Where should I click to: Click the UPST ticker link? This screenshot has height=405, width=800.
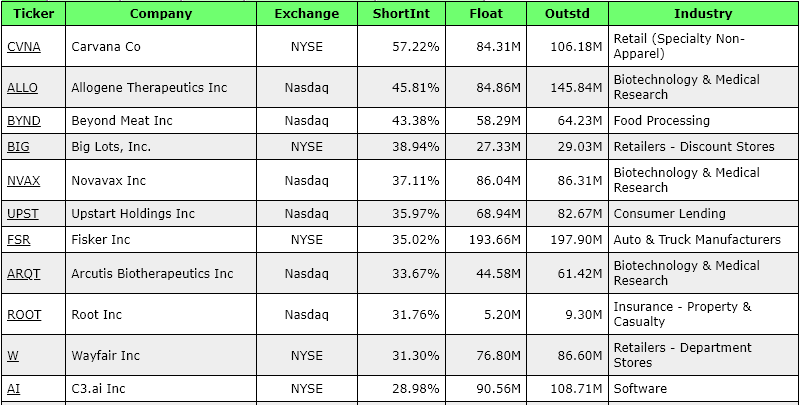(x=23, y=214)
